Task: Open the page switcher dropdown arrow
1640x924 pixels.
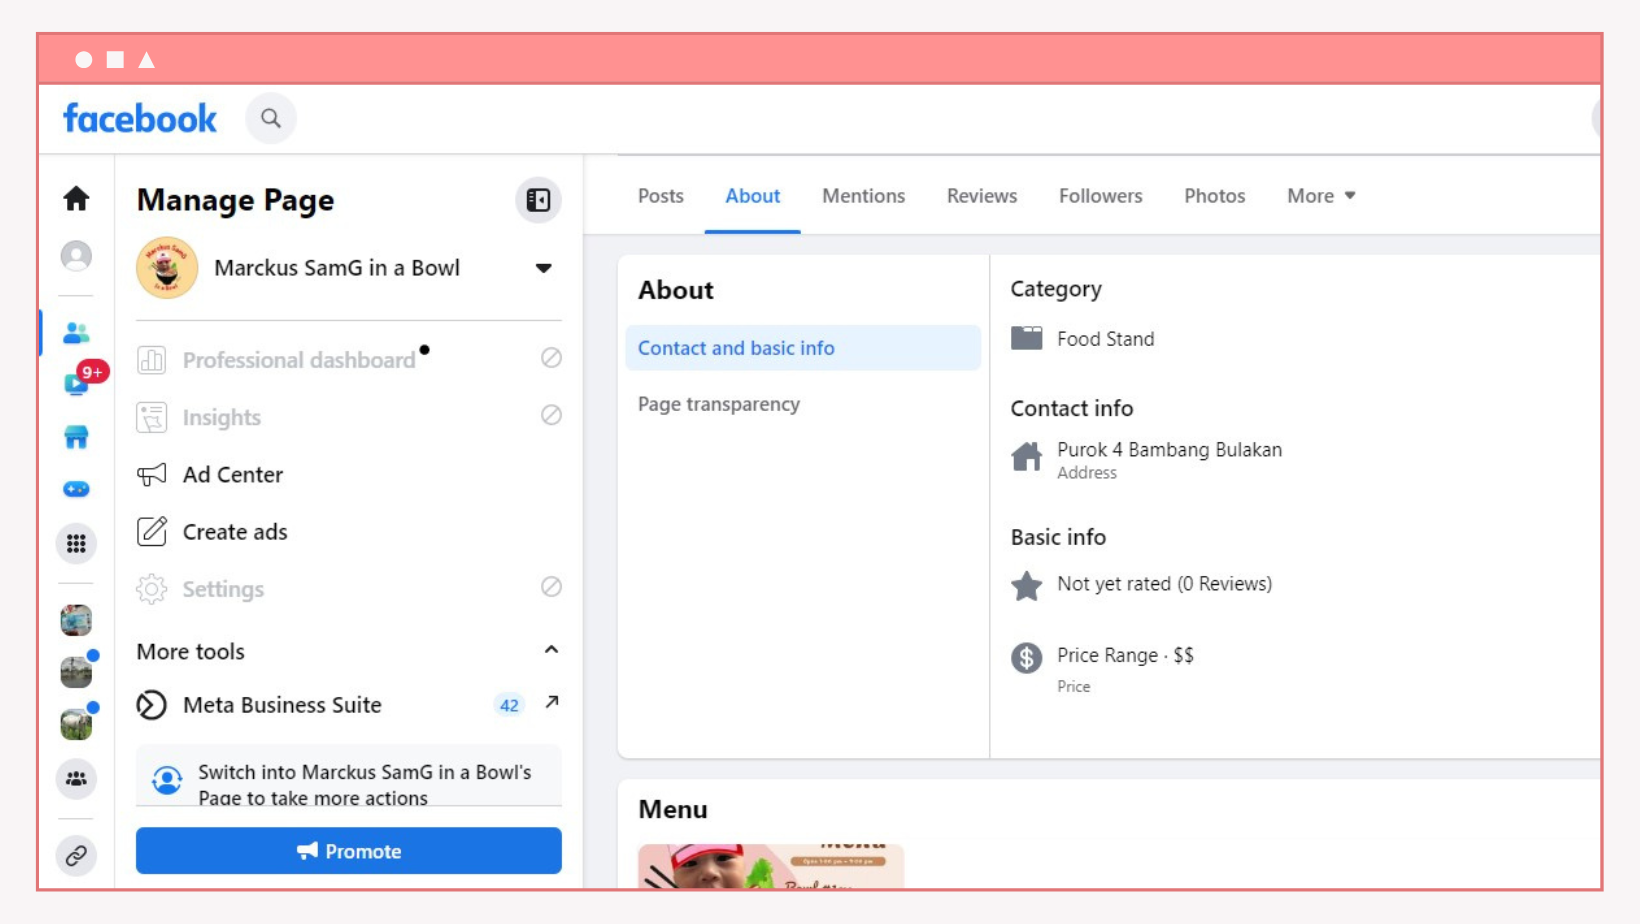Action: pyautogui.click(x=543, y=268)
